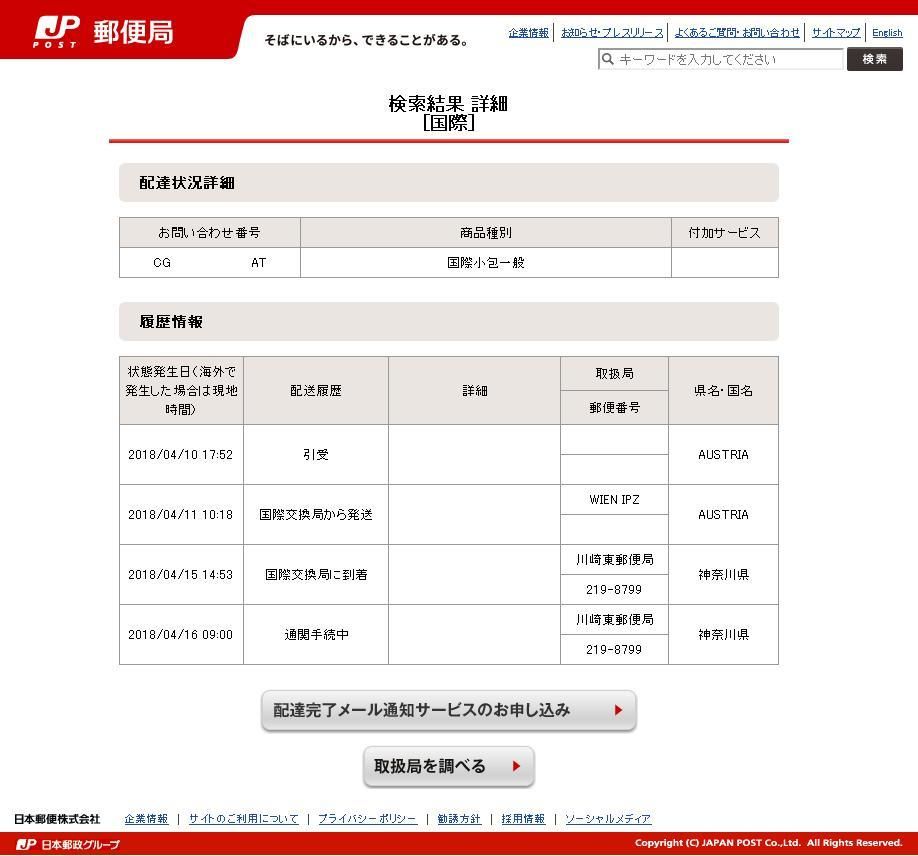
Task: Click 配達完了メール通知サービスのお申し込み button
Action: pos(448,710)
